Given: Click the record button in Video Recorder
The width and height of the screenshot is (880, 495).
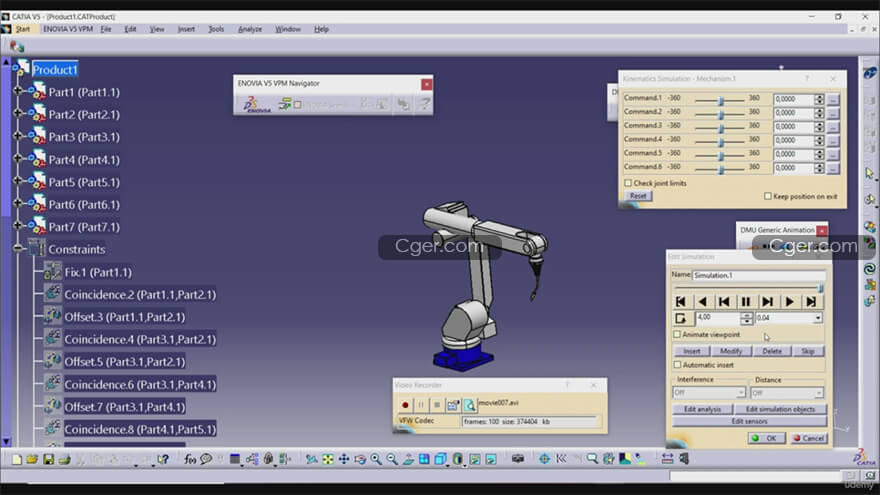Looking at the screenshot, I should click(405, 405).
